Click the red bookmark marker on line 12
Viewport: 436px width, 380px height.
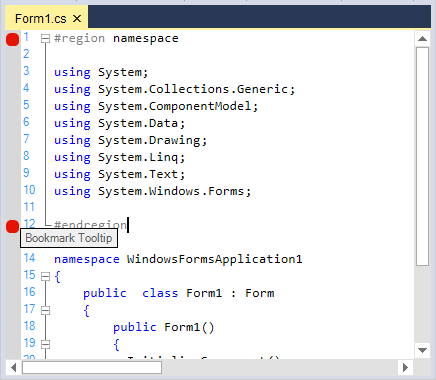click(12, 226)
